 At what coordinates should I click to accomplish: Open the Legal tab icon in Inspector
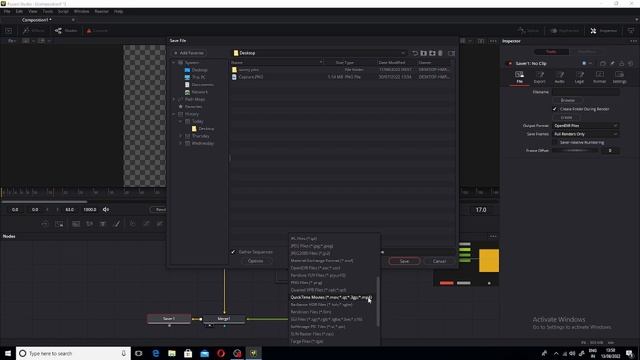579,77
